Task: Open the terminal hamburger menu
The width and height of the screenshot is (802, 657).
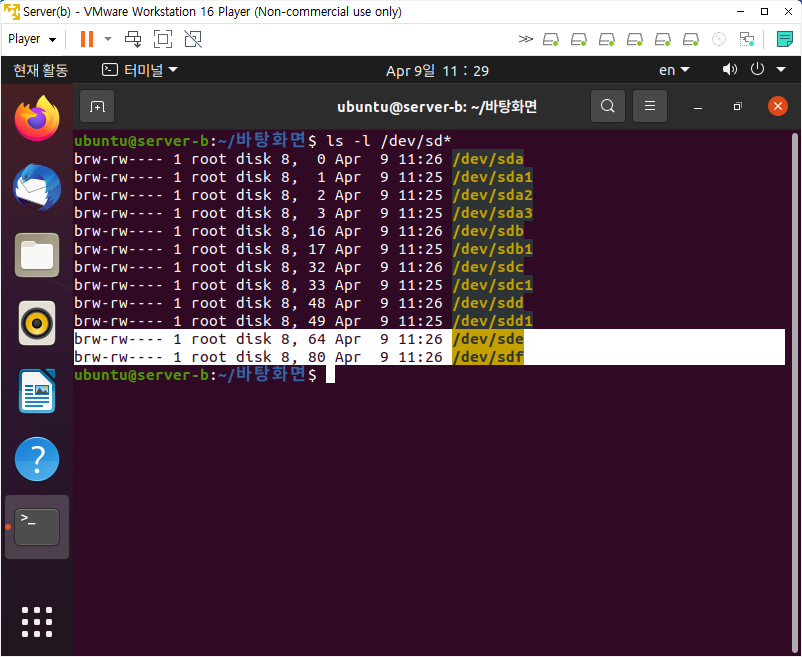Action: pos(650,106)
